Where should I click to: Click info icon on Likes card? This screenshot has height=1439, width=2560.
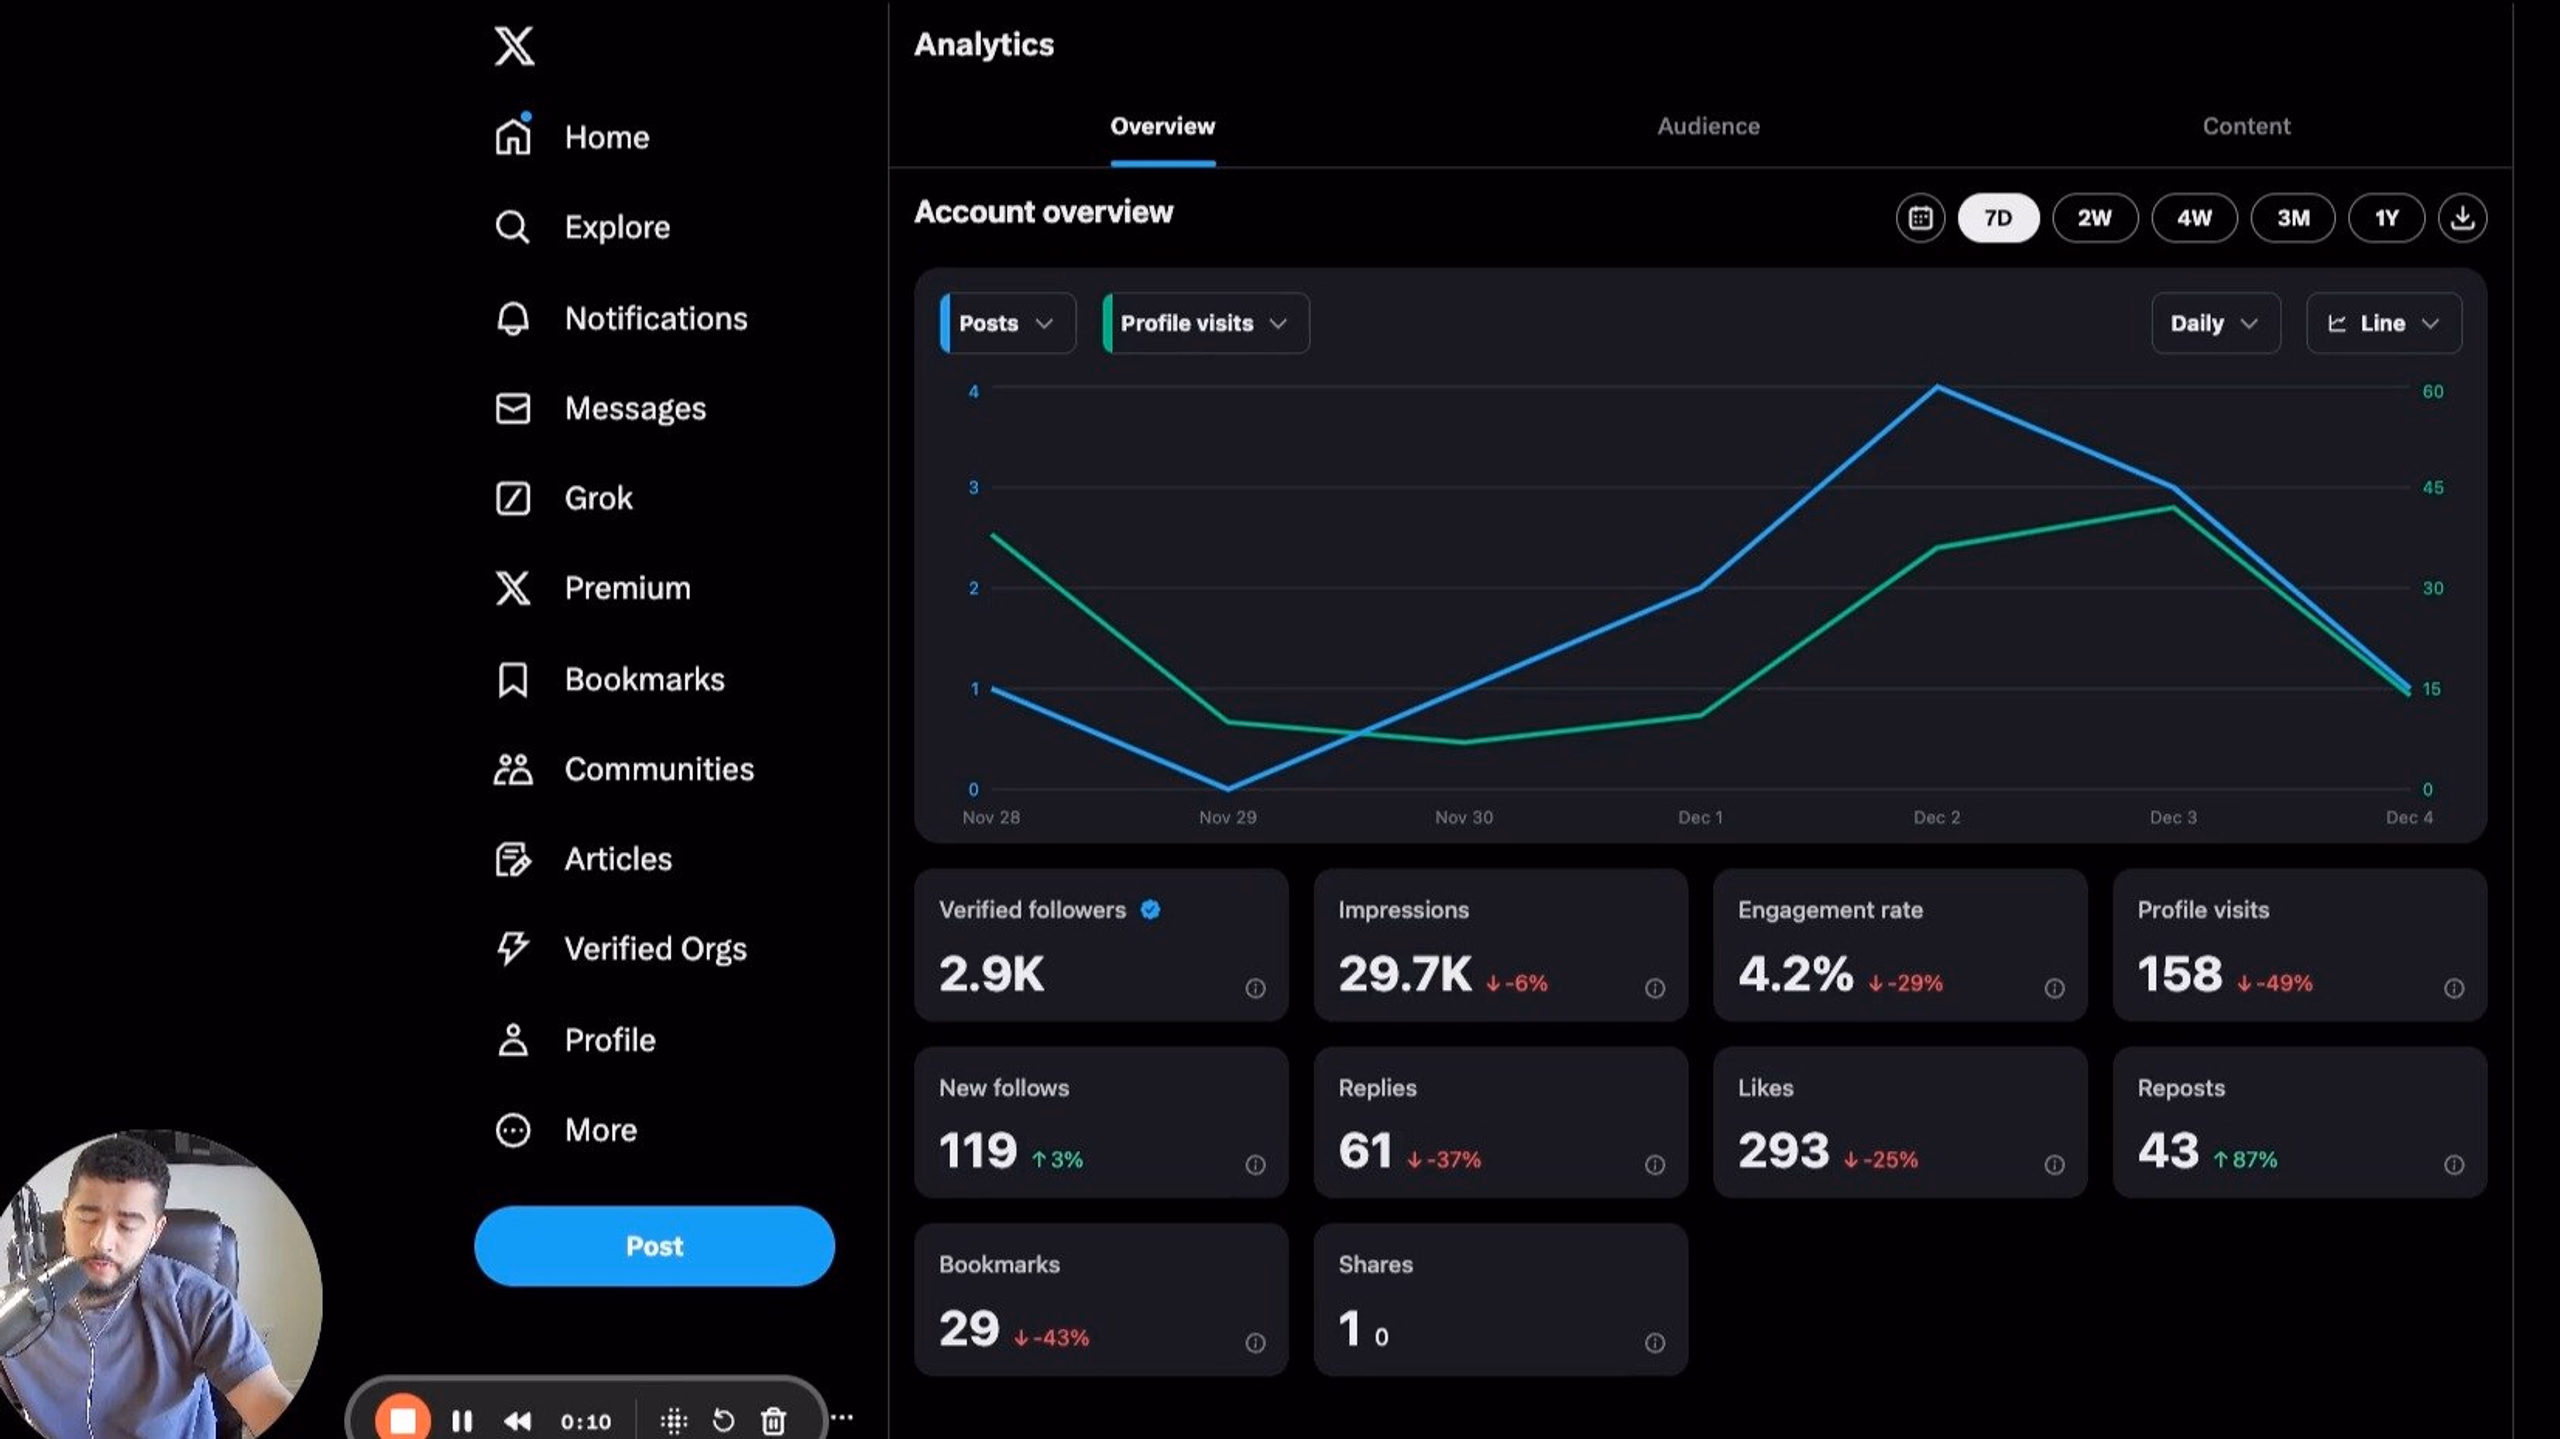[2054, 1165]
